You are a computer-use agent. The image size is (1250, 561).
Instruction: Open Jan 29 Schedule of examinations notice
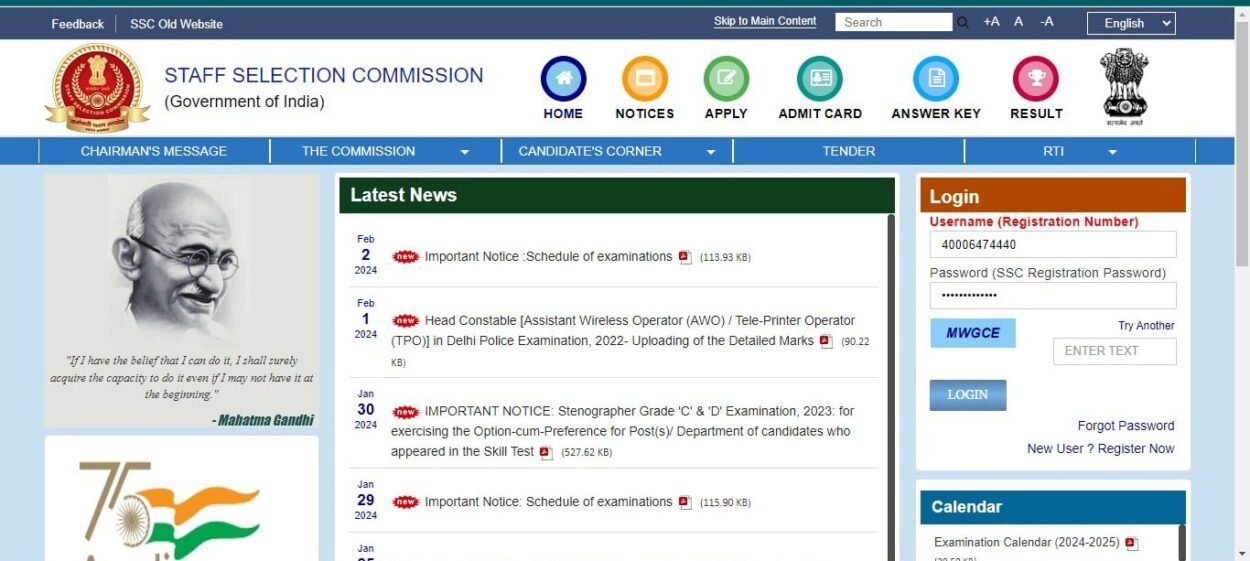548,502
